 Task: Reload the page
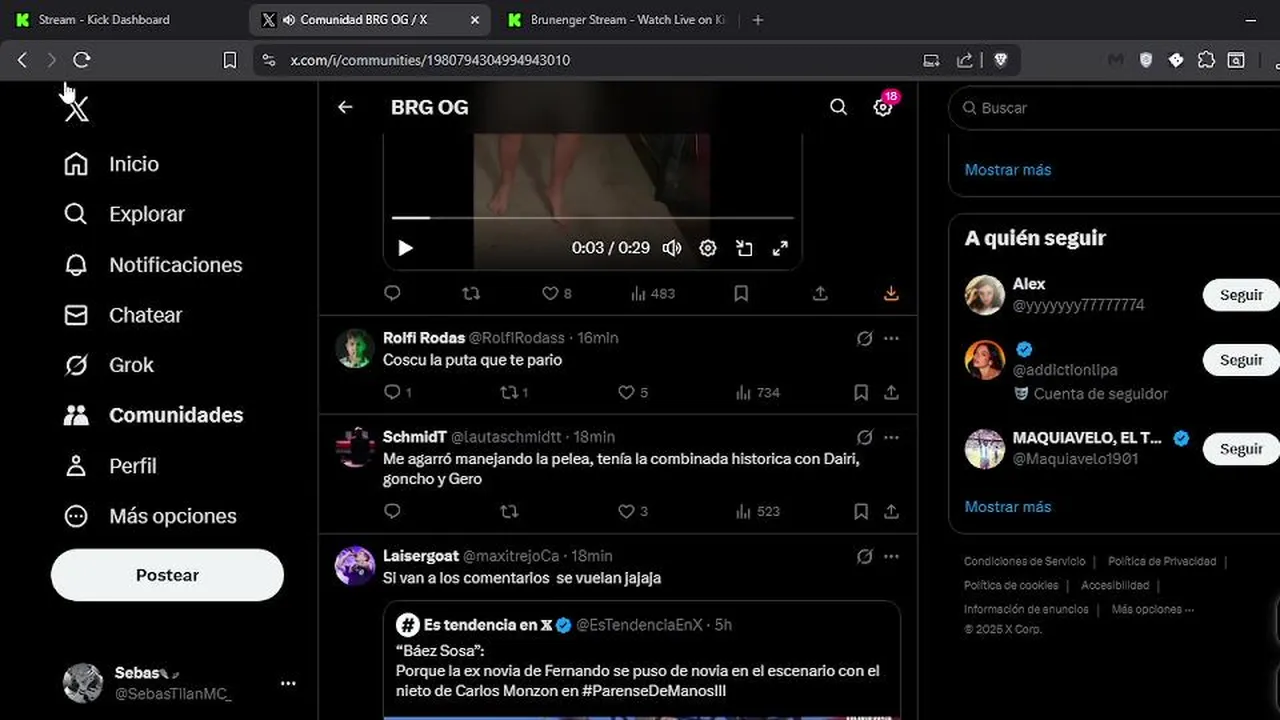[x=82, y=60]
